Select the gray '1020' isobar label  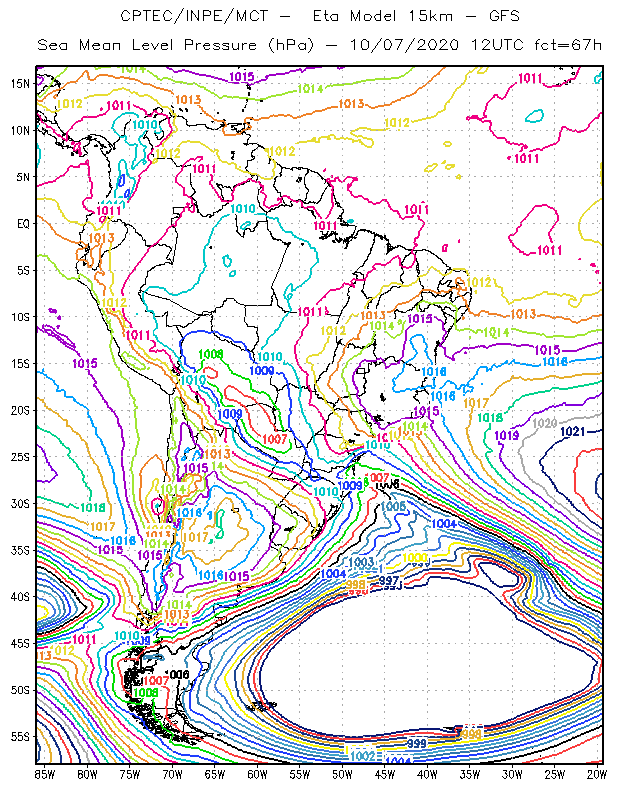(x=545, y=423)
